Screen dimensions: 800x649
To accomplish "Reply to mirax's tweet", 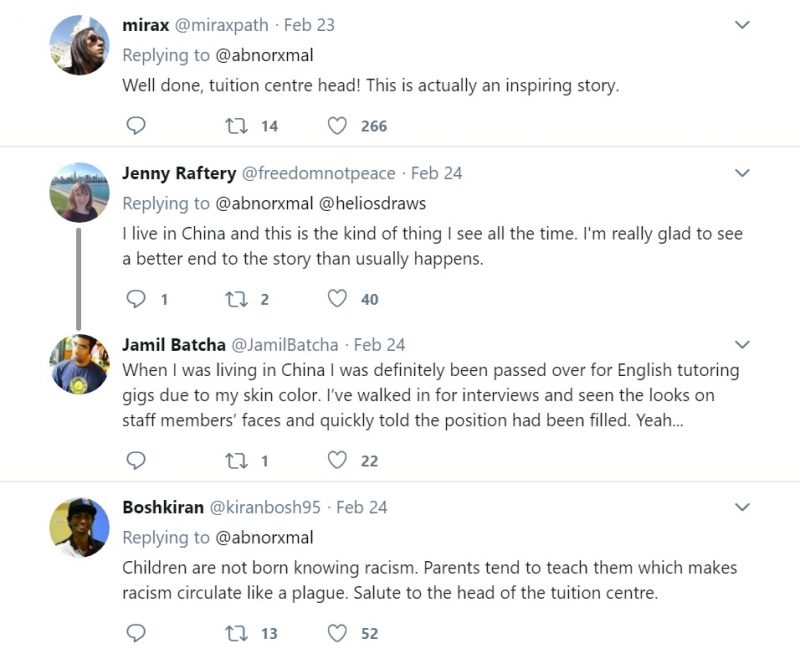I will 136,126.
